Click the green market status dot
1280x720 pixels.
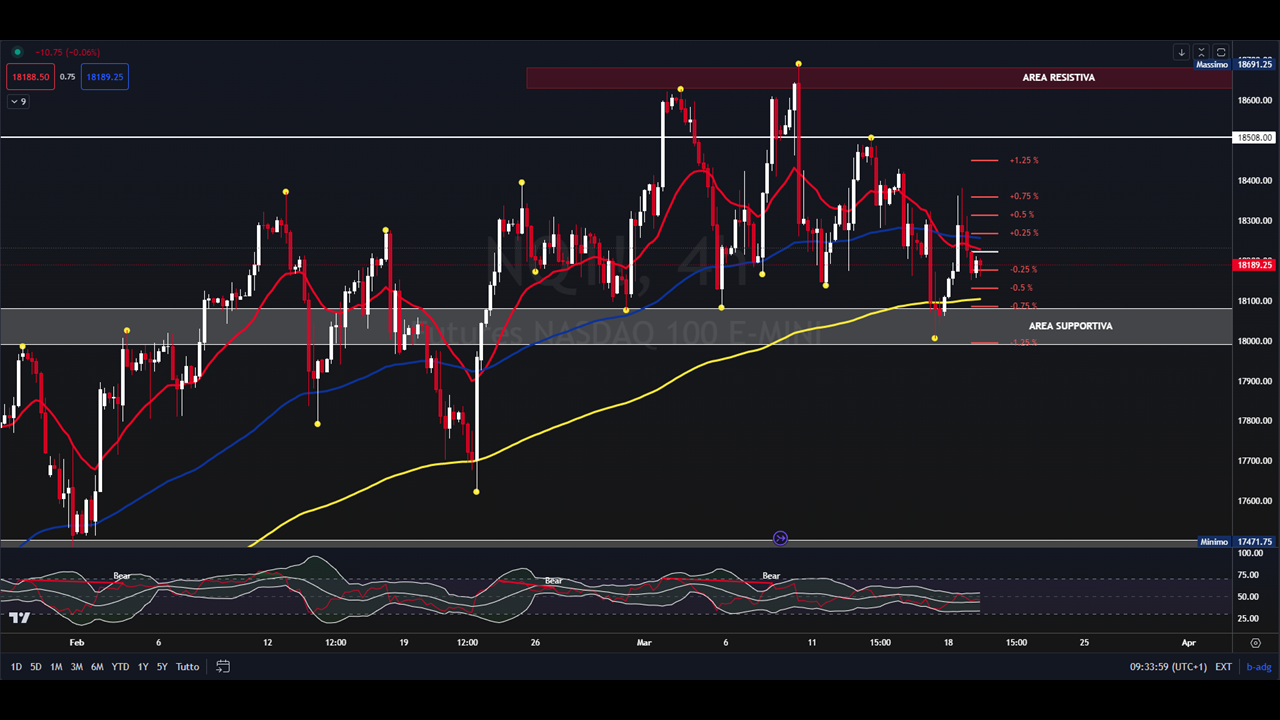(16, 52)
